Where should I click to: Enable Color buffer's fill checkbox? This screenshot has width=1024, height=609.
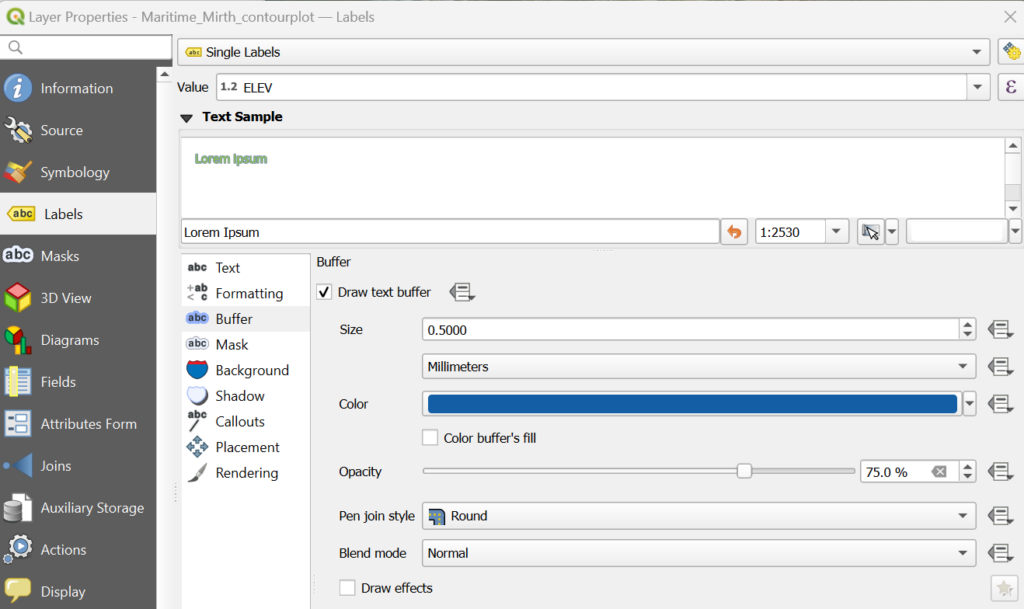tap(430, 438)
